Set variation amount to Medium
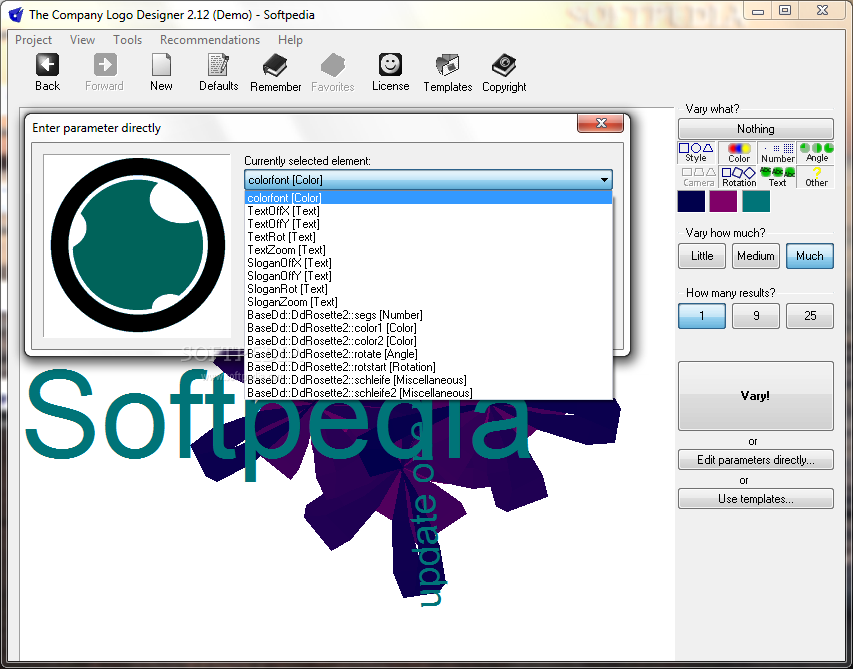Image resolution: width=853 pixels, height=669 pixels. [756, 256]
